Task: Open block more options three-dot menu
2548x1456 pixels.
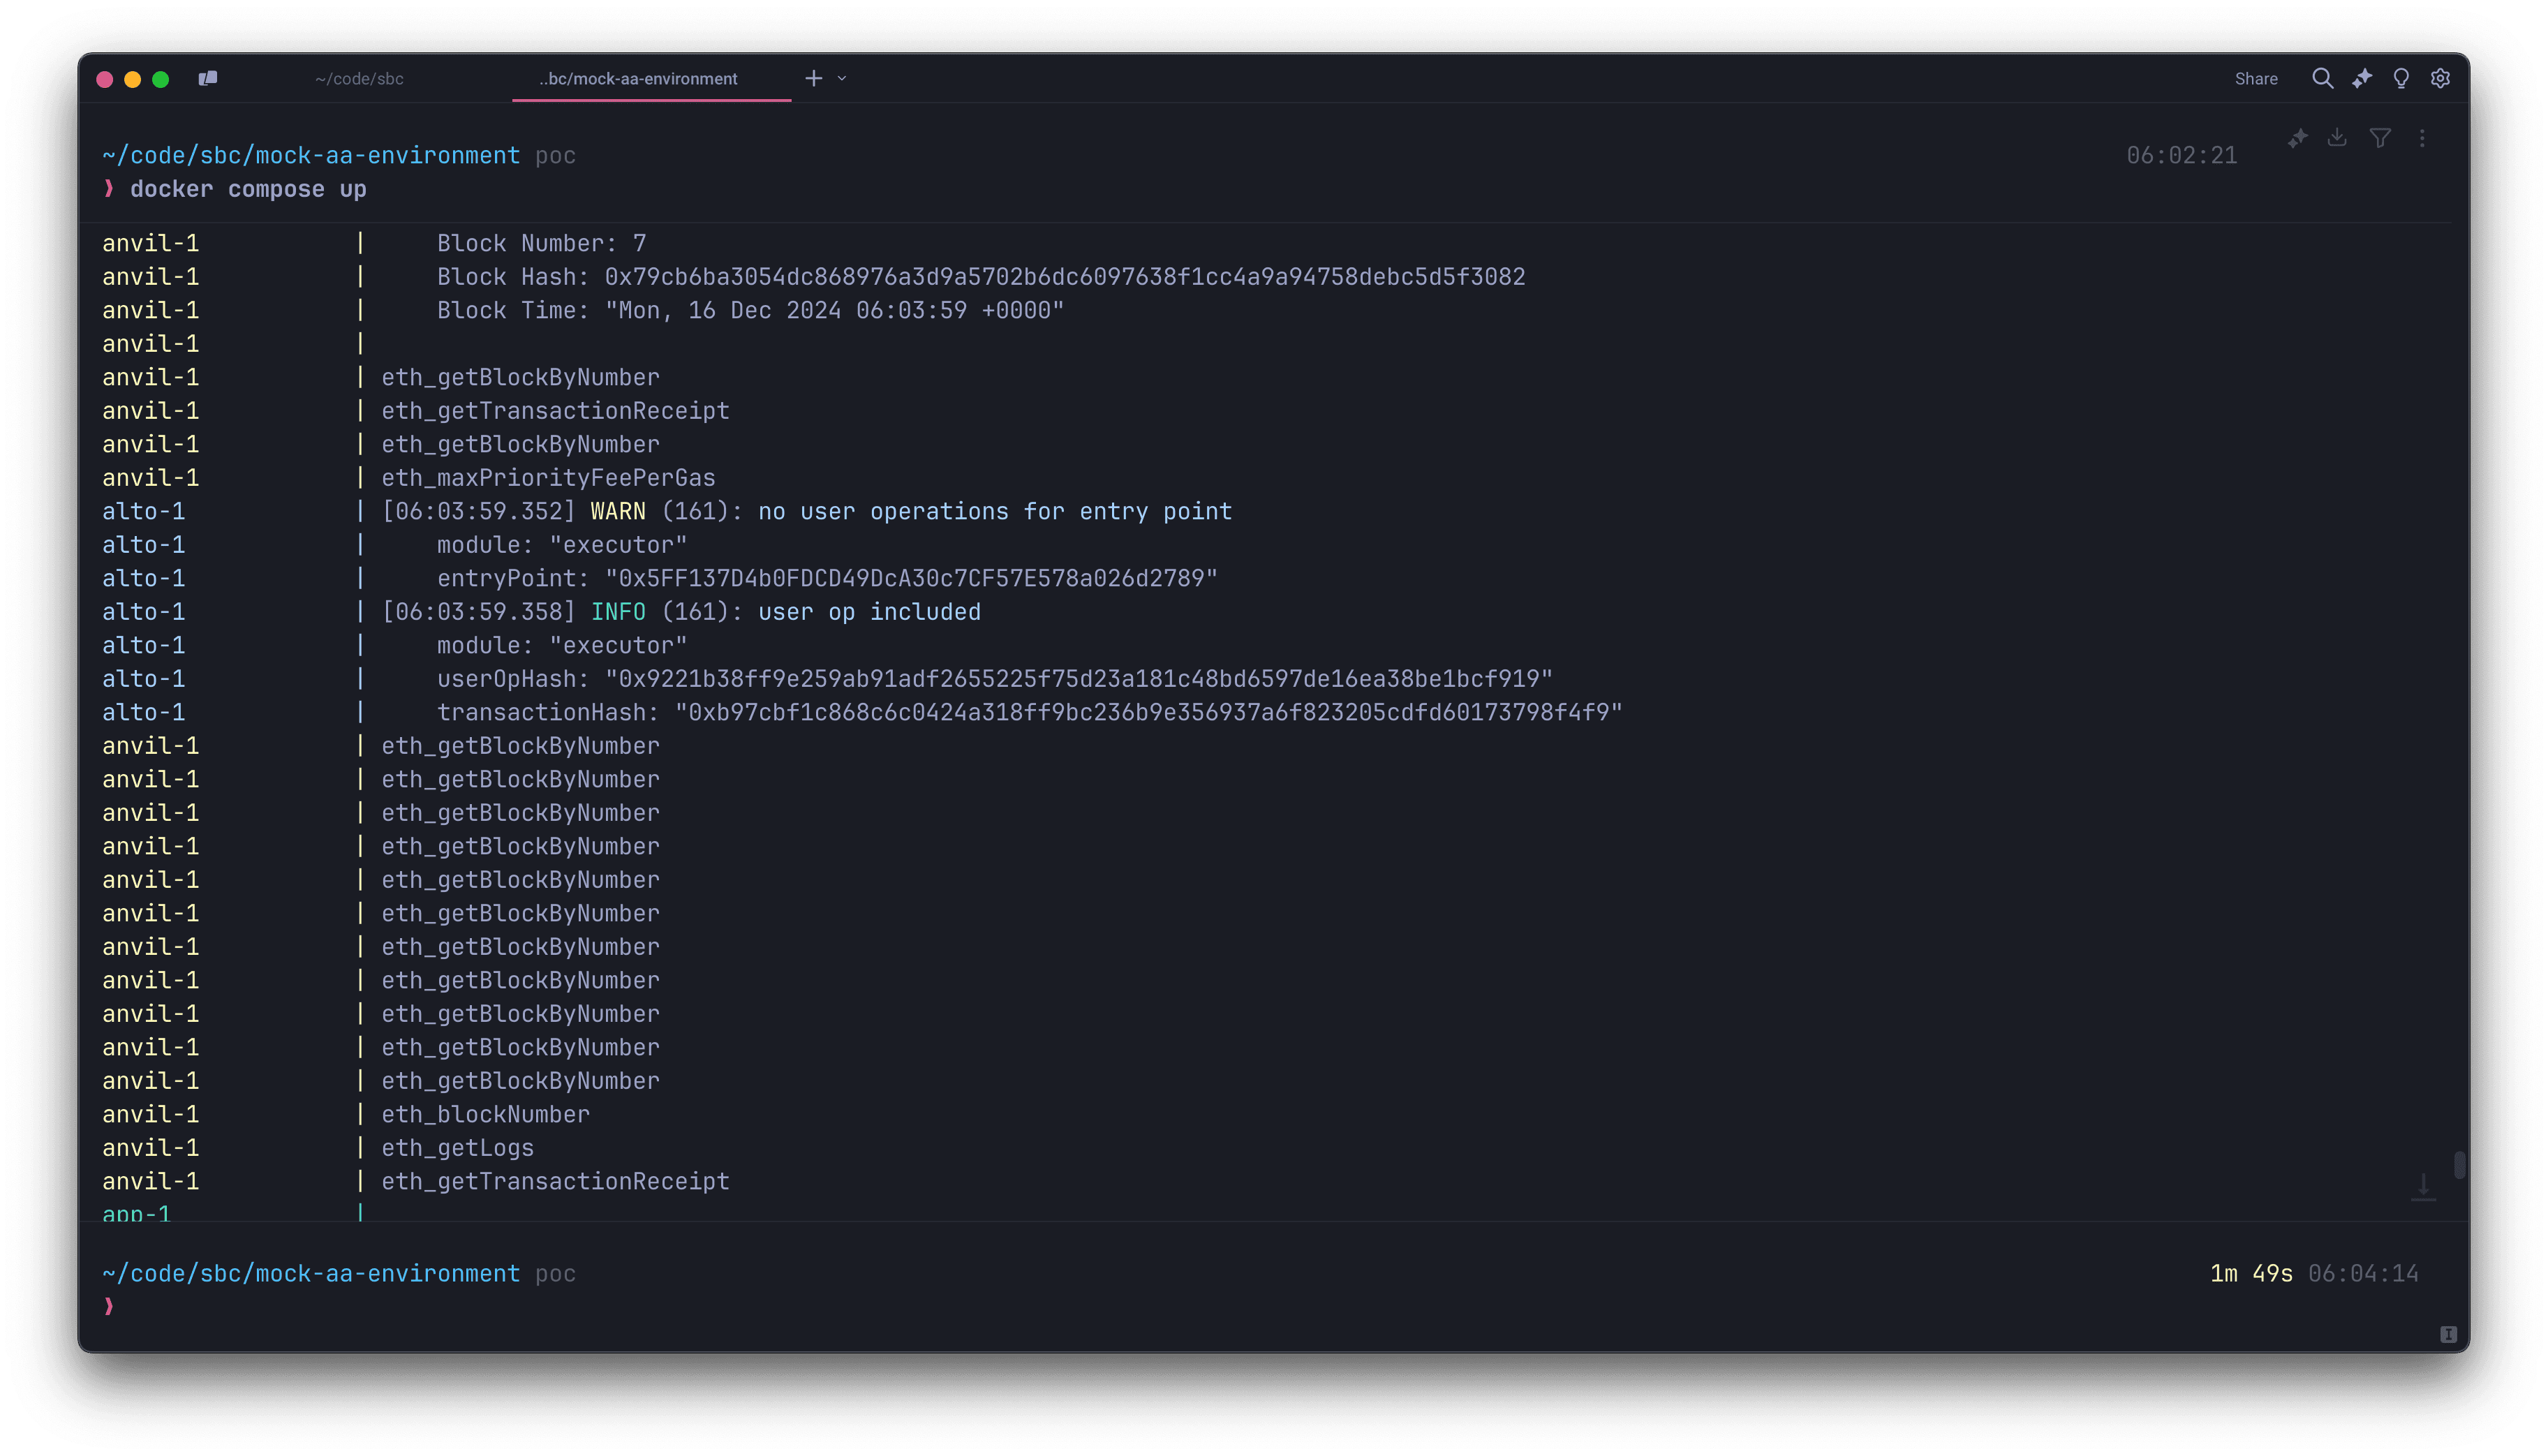Action: tap(2422, 138)
